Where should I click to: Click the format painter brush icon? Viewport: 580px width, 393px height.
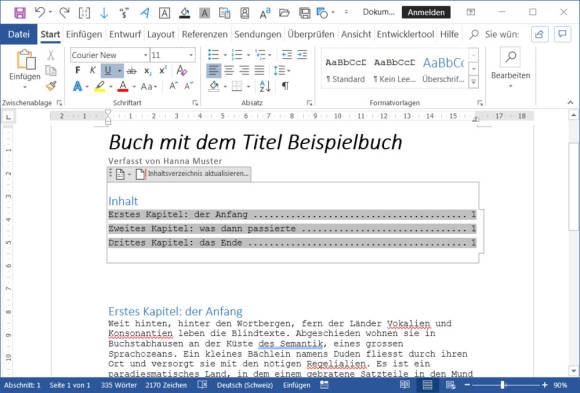pyautogui.click(x=51, y=86)
